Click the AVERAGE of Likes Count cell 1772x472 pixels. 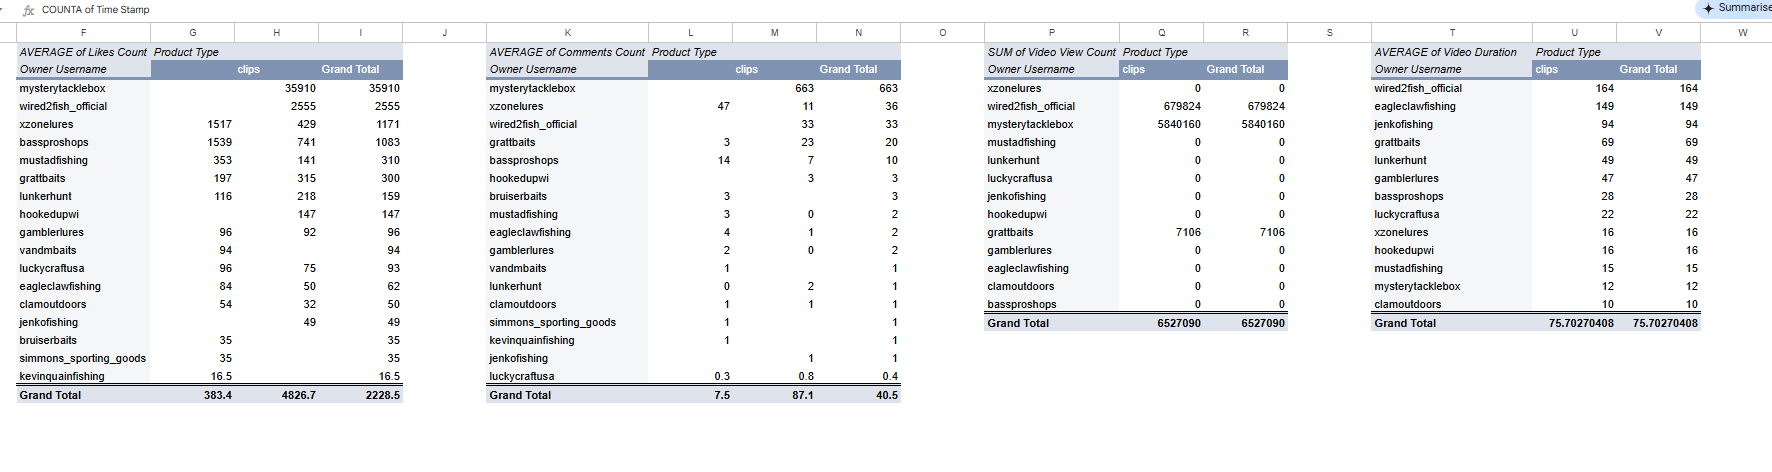83,52
